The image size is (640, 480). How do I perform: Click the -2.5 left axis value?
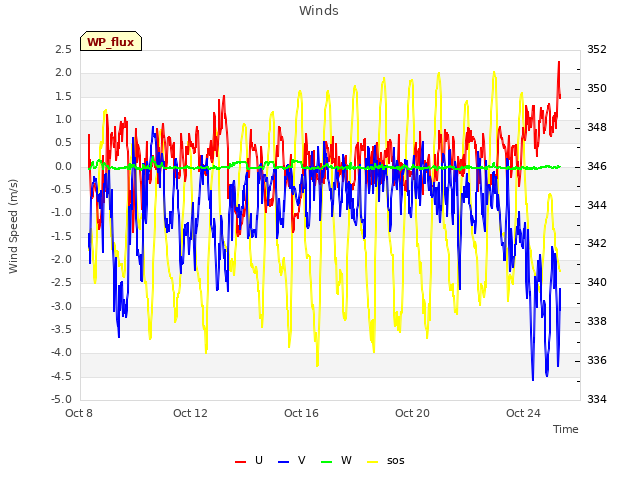click(x=61, y=282)
